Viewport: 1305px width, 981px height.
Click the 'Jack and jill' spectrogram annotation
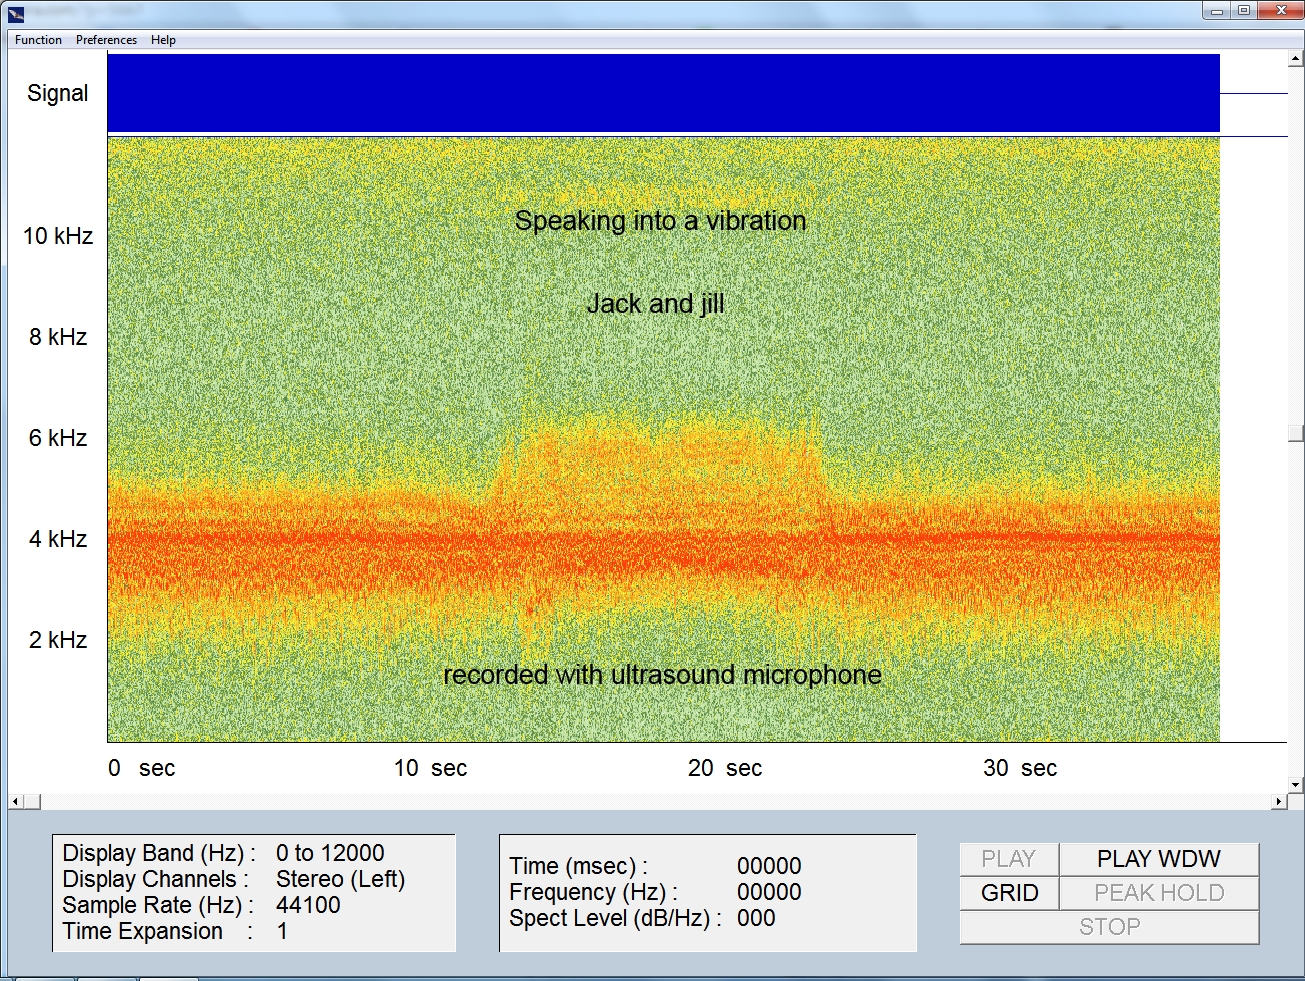tap(655, 304)
